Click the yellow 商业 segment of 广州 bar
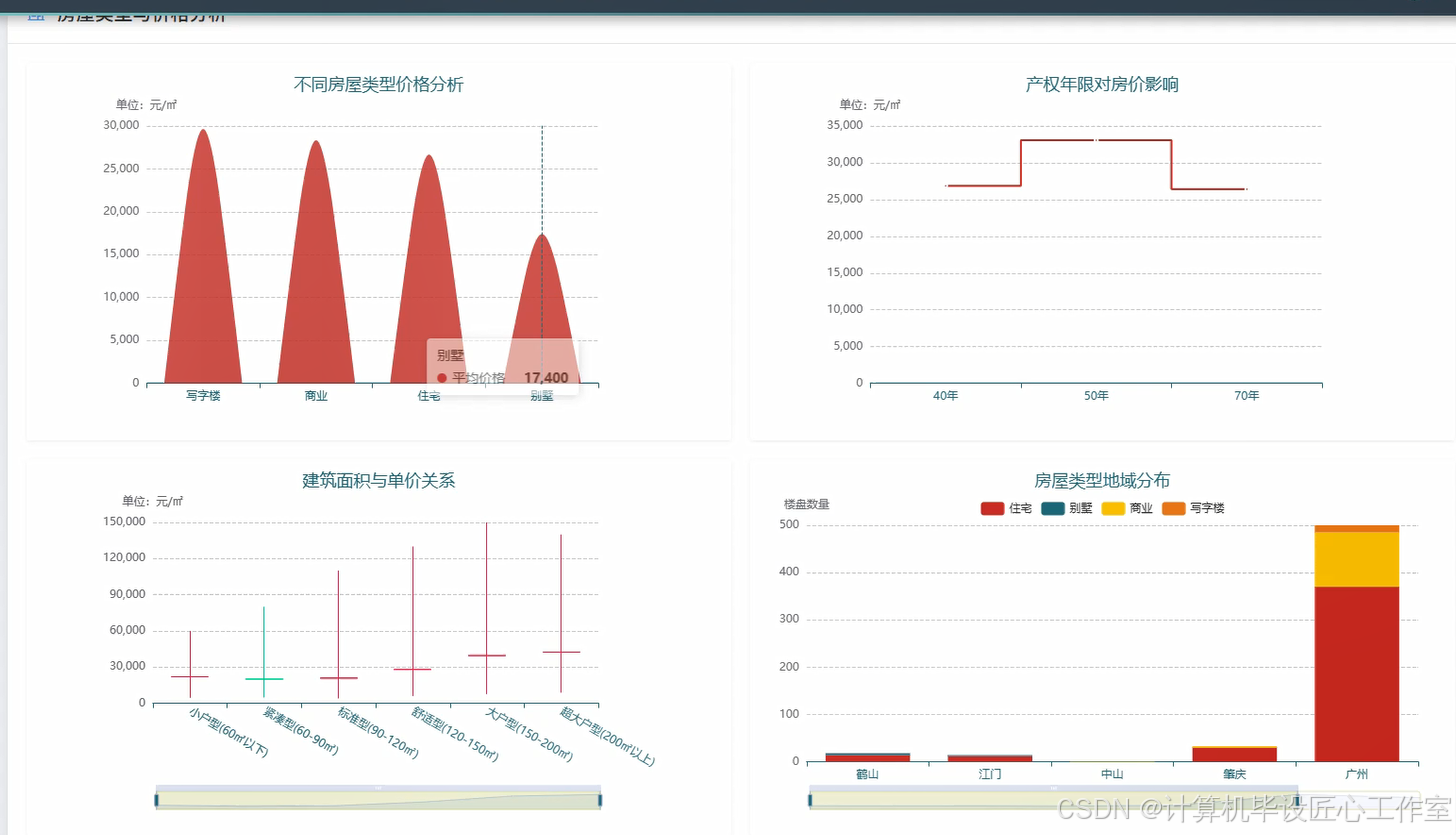Viewport: 1456px width, 835px height. point(1357,559)
